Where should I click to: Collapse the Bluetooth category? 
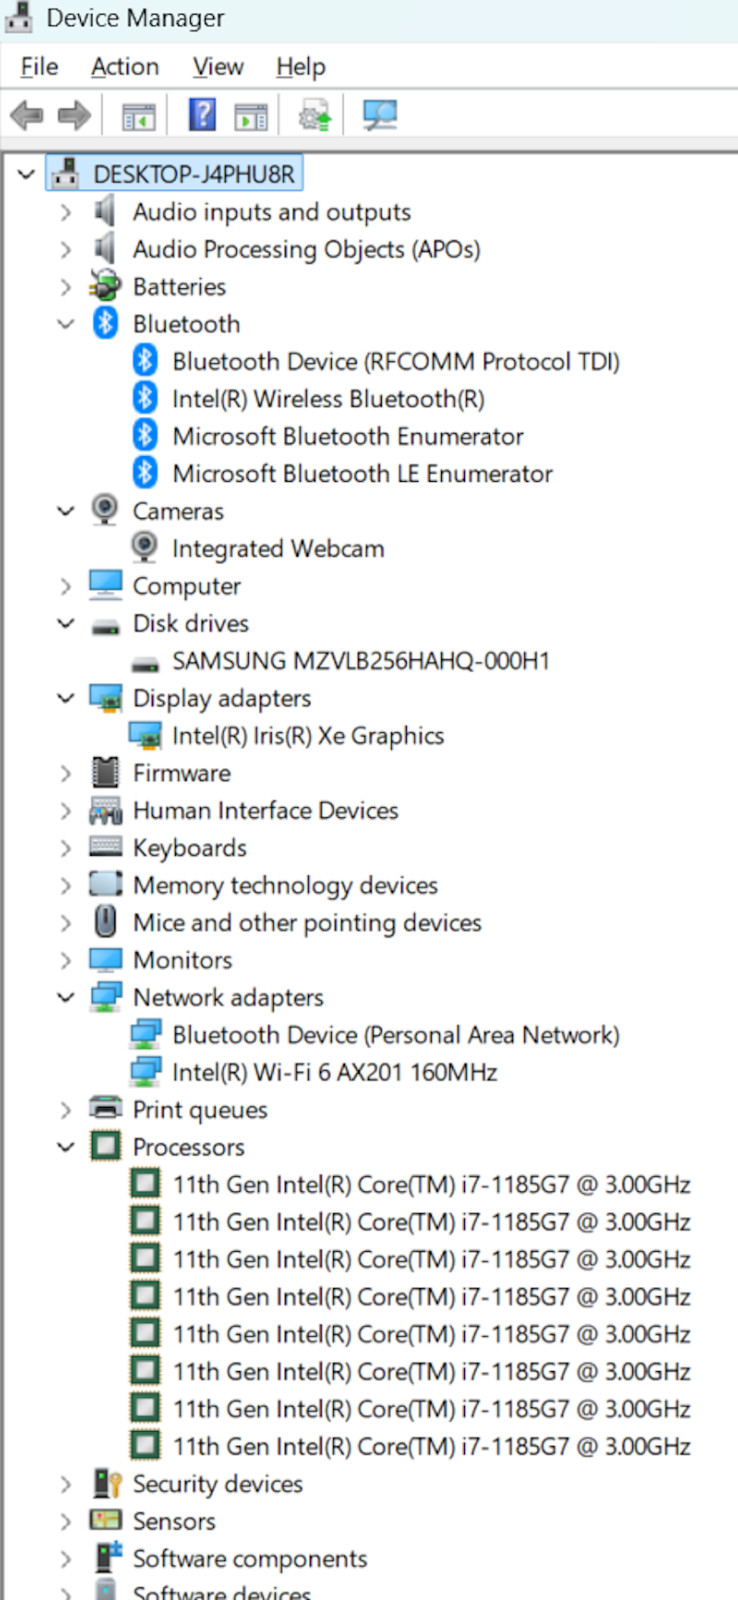point(66,324)
